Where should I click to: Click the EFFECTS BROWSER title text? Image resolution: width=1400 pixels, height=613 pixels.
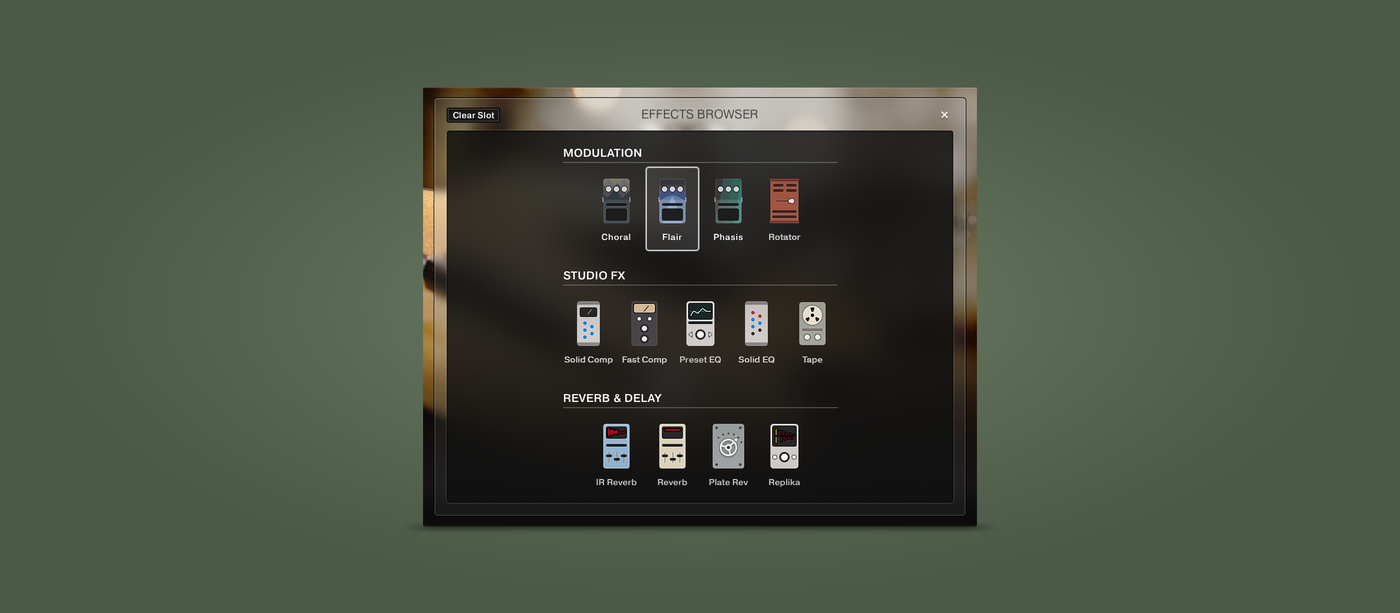coord(700,114)
